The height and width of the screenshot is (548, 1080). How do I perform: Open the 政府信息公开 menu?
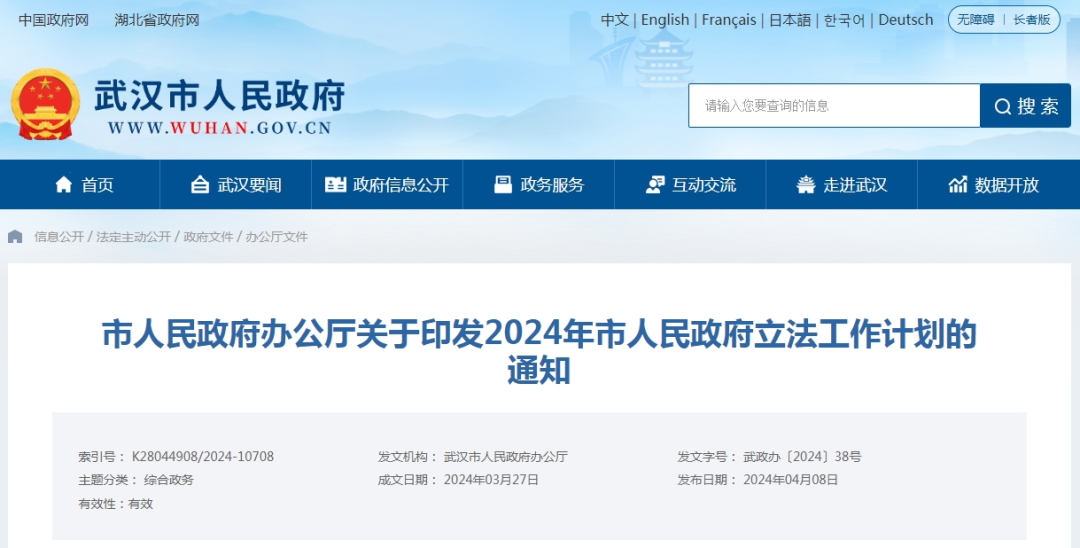[x=401, y=185]
